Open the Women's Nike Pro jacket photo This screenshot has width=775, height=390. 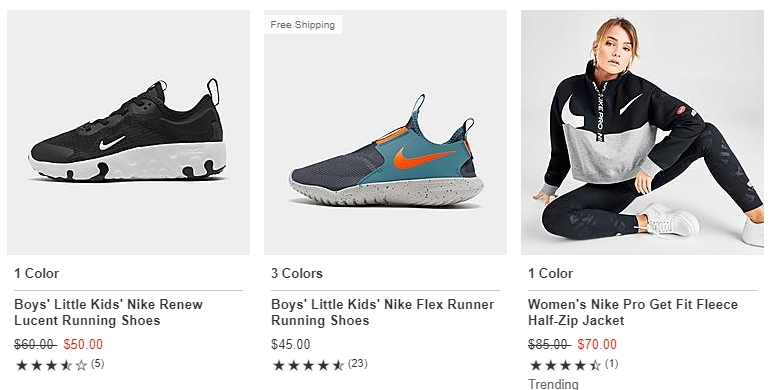click(x=643, y=132)
